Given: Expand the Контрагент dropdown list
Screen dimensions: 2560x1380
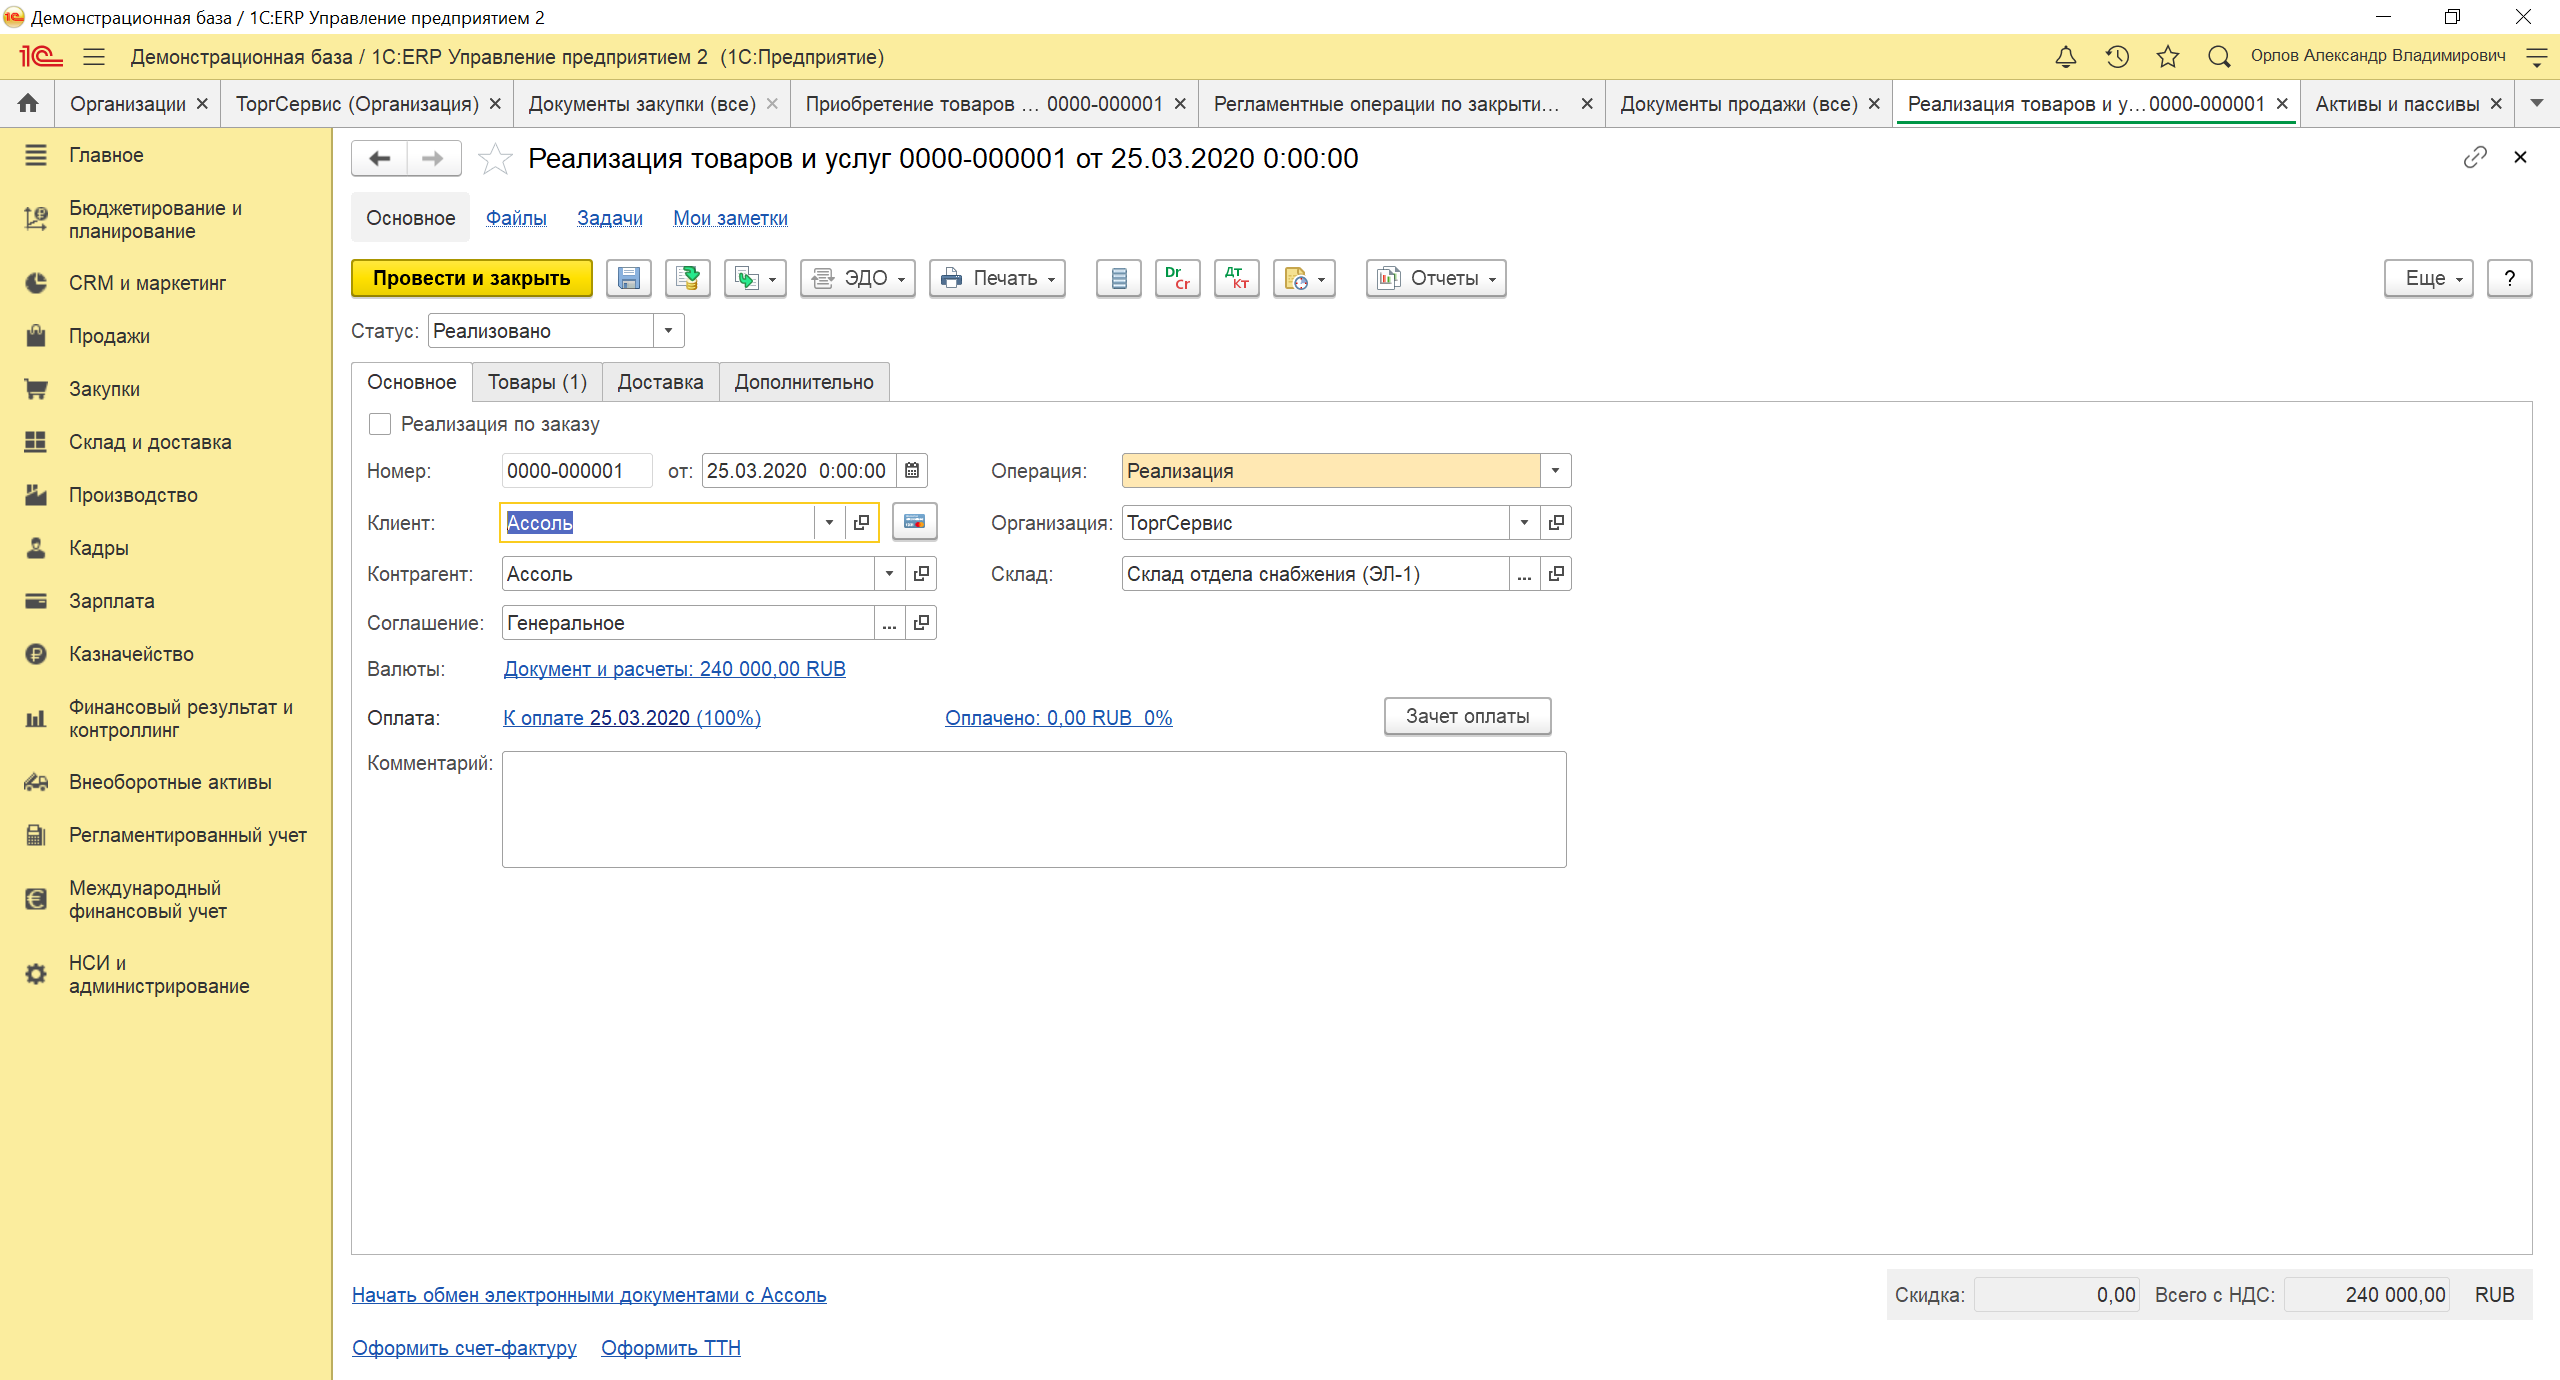Looking at the screenshot, I should click(889, 573).
